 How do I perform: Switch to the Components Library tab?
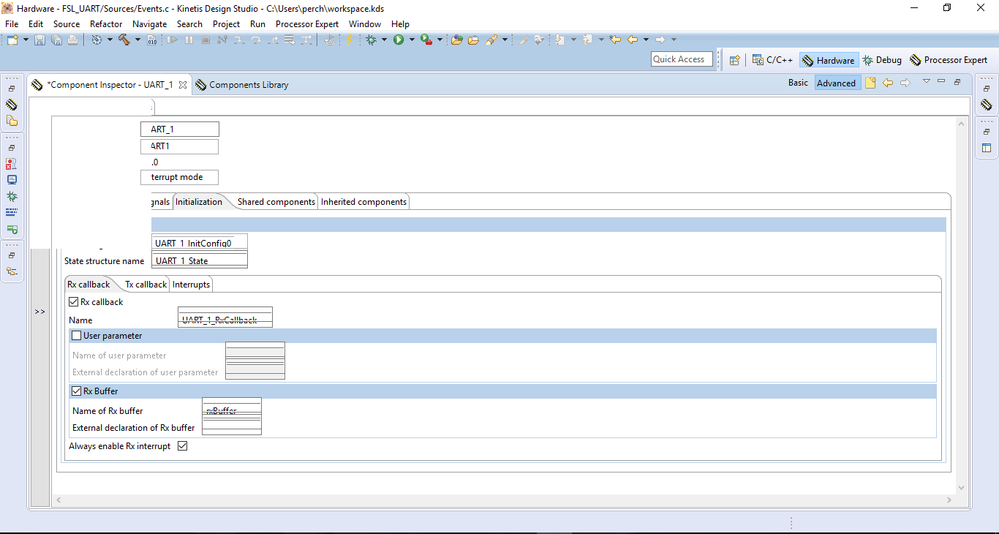coord(242,85)
